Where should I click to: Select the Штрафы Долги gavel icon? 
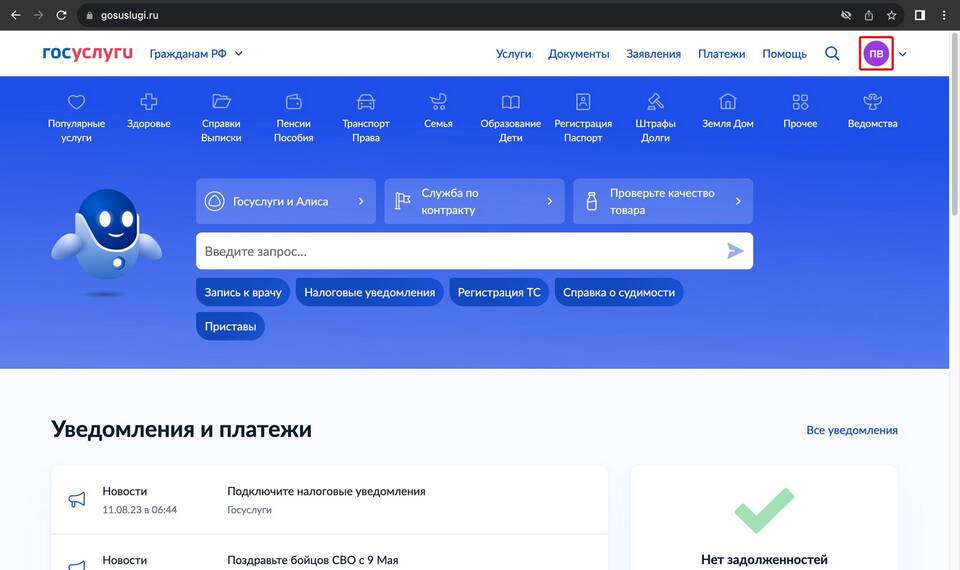point(656,102)
